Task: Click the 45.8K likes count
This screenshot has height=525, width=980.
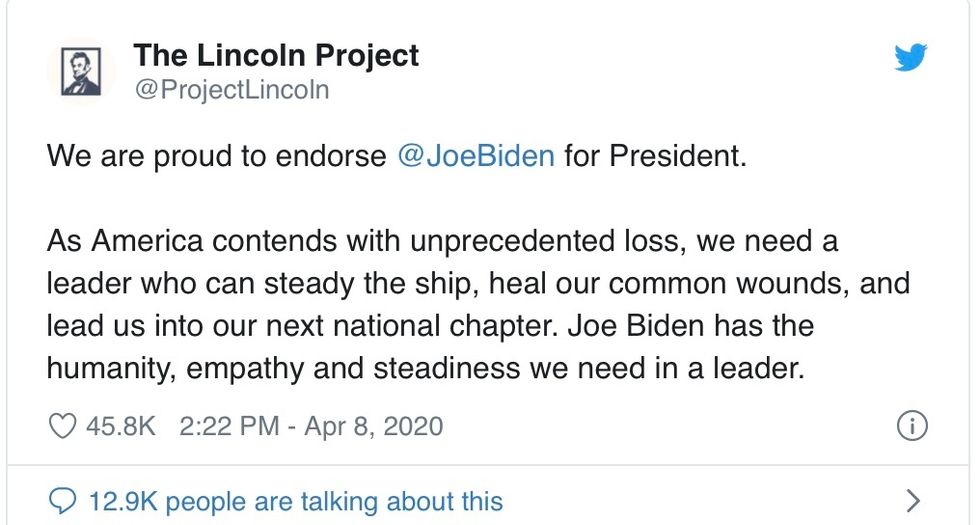Action: coord(121,426)
